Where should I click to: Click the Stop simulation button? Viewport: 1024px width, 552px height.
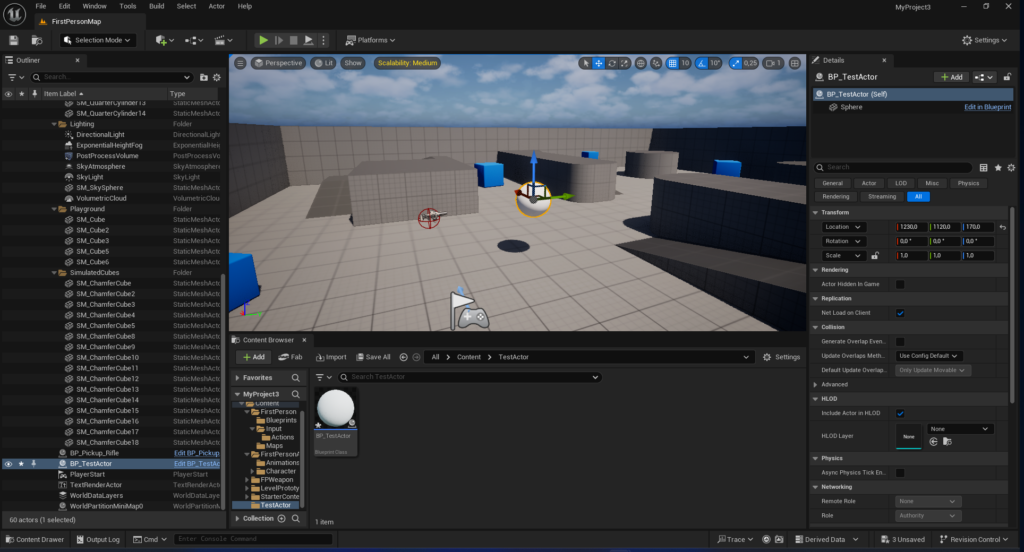point(294,40)
